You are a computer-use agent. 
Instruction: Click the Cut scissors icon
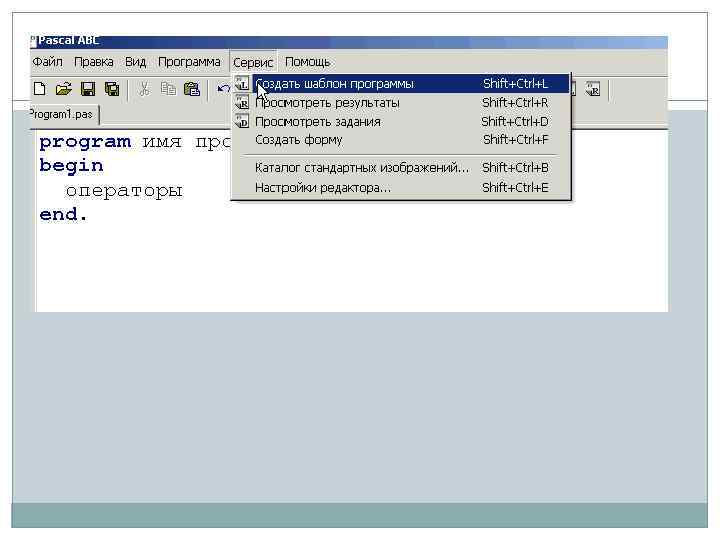click(x=144, y=89)
